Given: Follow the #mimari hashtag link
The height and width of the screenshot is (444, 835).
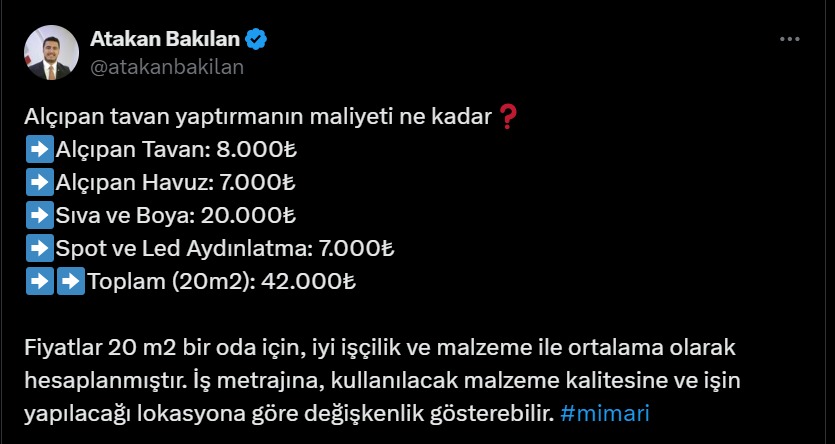Looking at the screenshot, I should coord(608,411).
